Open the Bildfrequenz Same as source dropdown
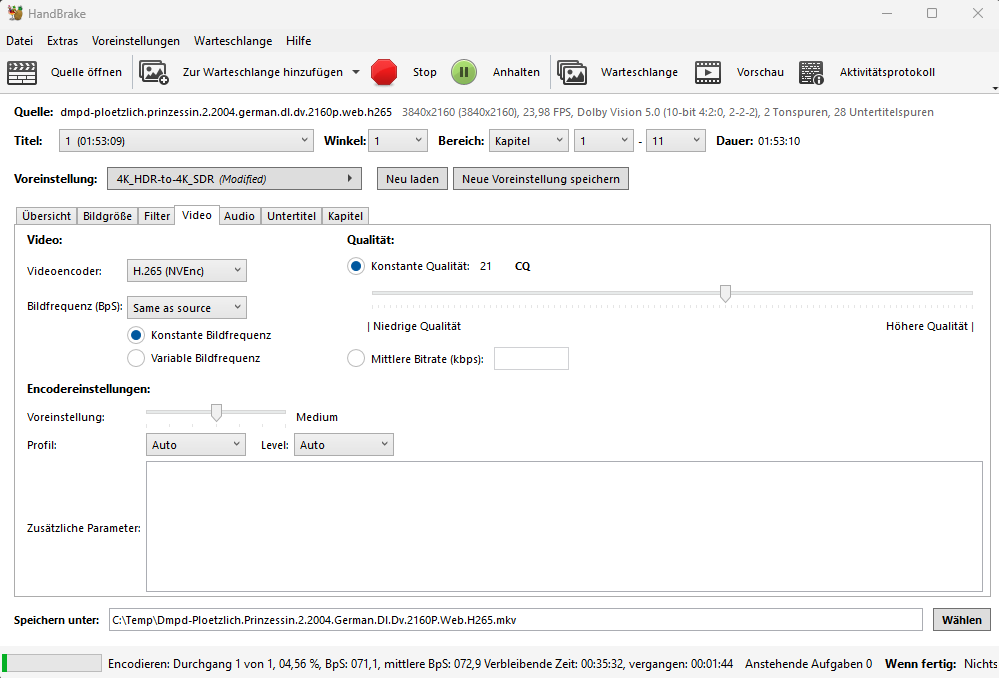Viewport: 999px width, 678px height. coord(187,308)
